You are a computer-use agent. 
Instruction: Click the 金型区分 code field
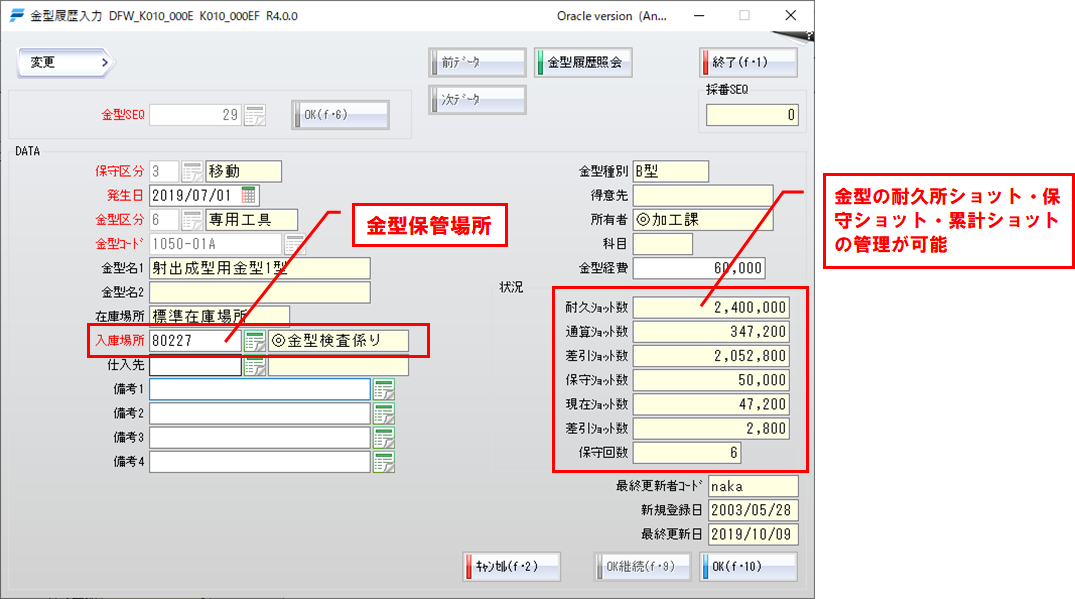tap(164, 220)
